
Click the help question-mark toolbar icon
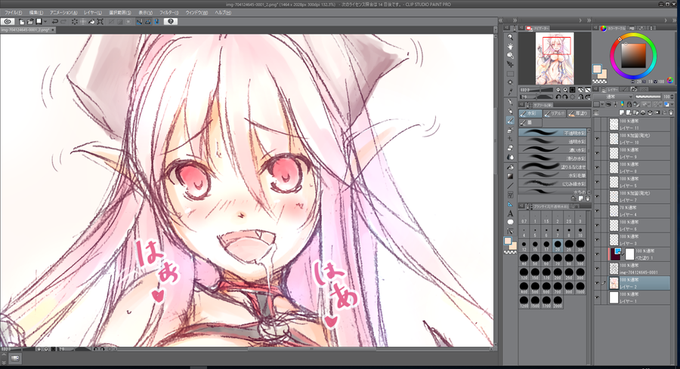point(170,21)
